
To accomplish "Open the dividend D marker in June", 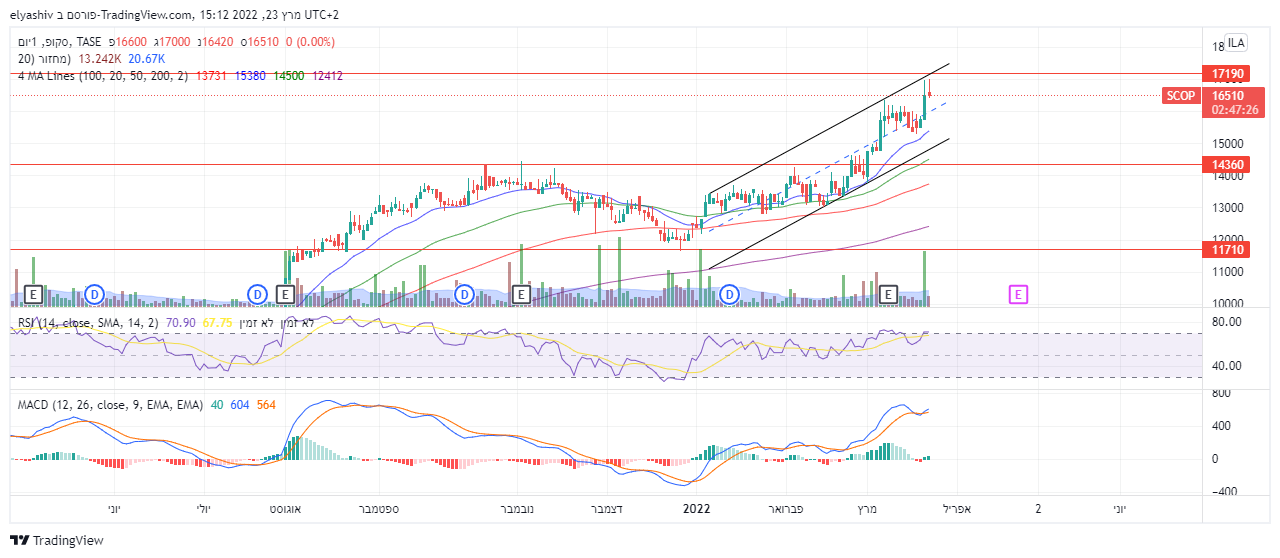I will coord(94,294).
